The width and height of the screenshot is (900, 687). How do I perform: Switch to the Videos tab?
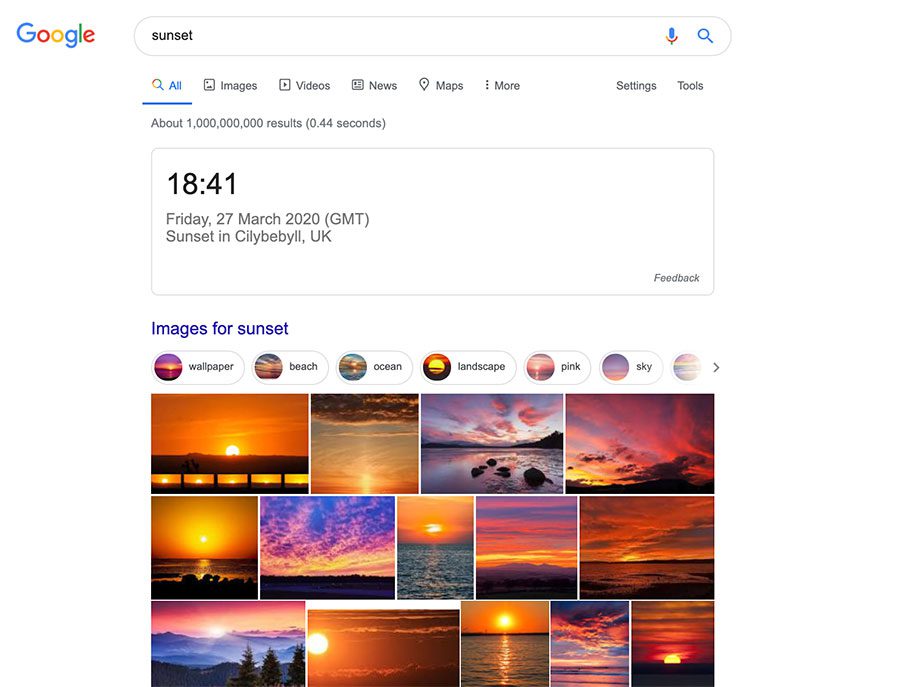[305, 86]
